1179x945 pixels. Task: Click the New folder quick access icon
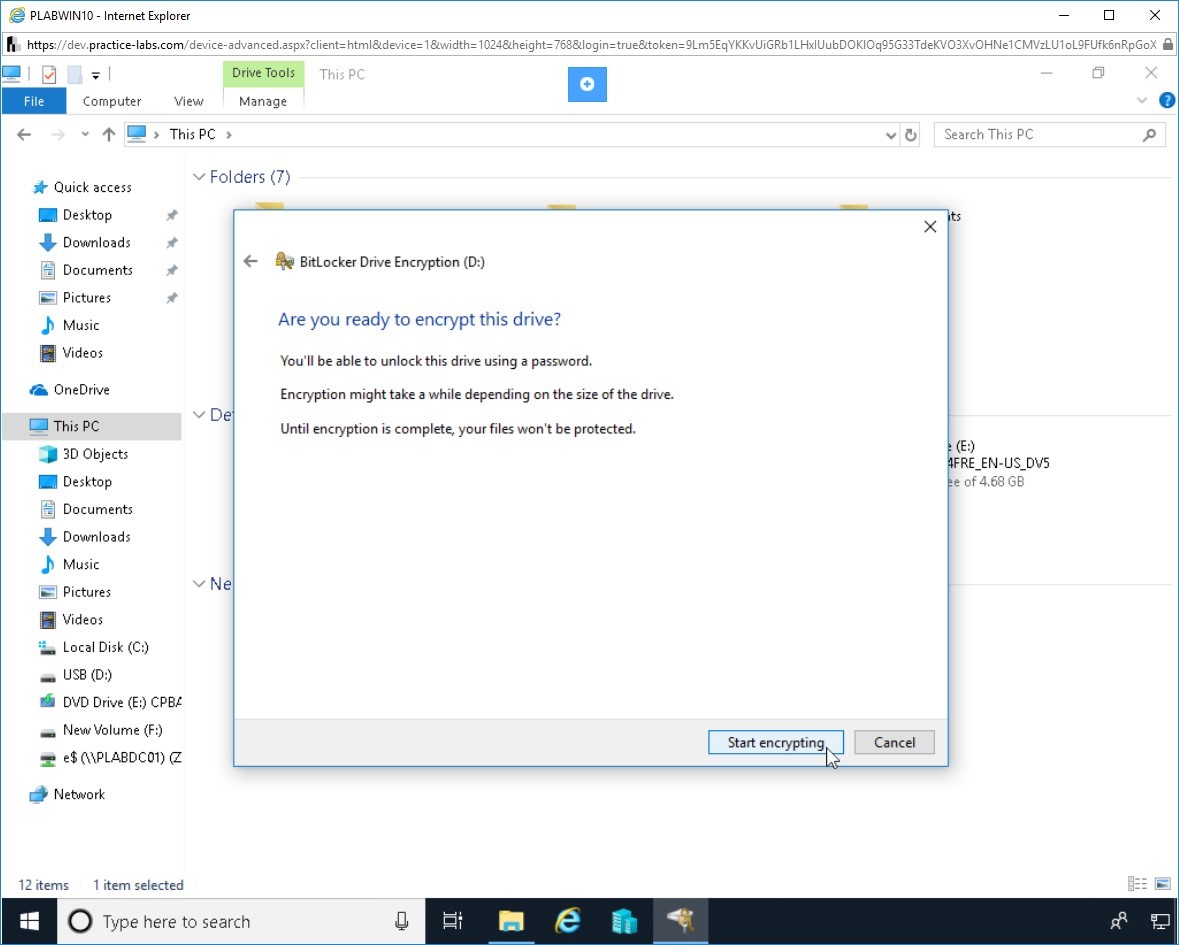74,74
